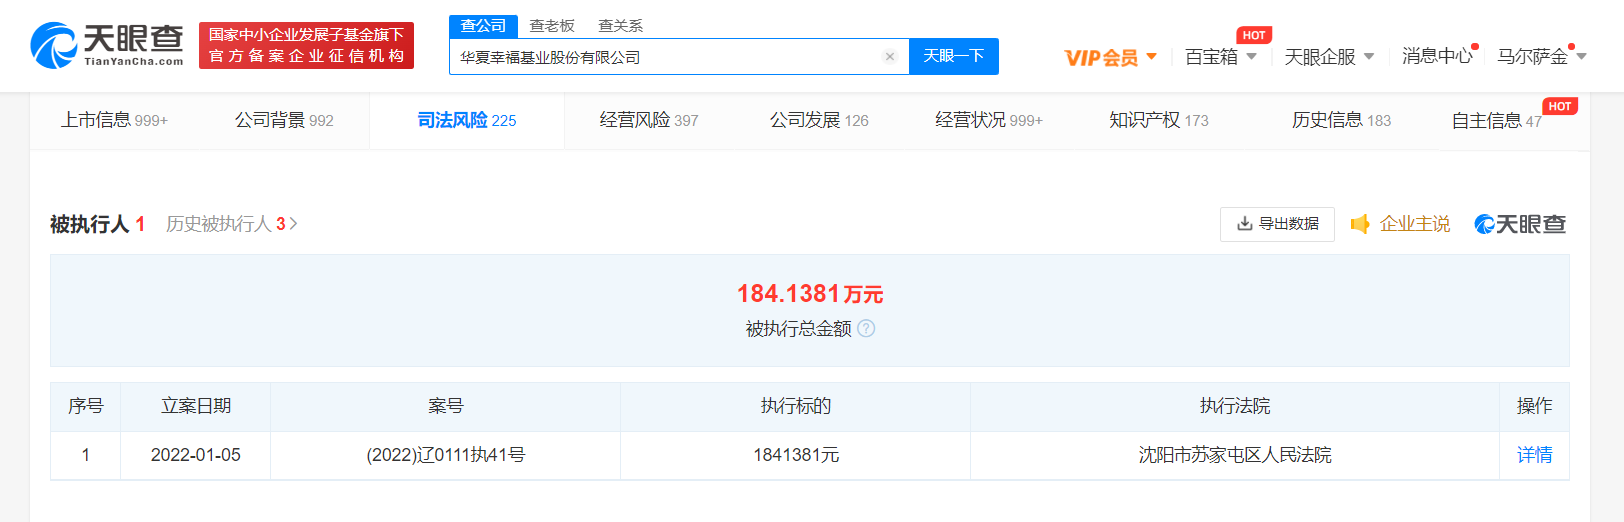Click the 执行标的 column header
Viewport: 1624px width, 522px height.
click(796, 406)
